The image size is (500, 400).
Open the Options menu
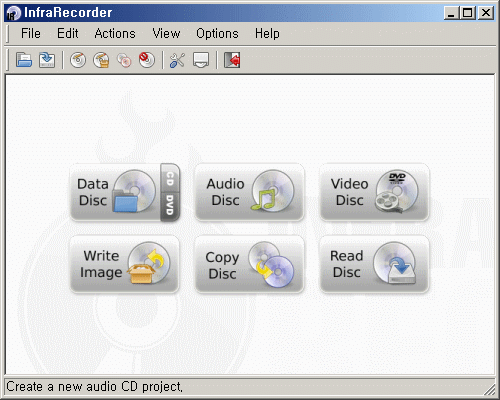pyautogui.click(x=217, y=34)
